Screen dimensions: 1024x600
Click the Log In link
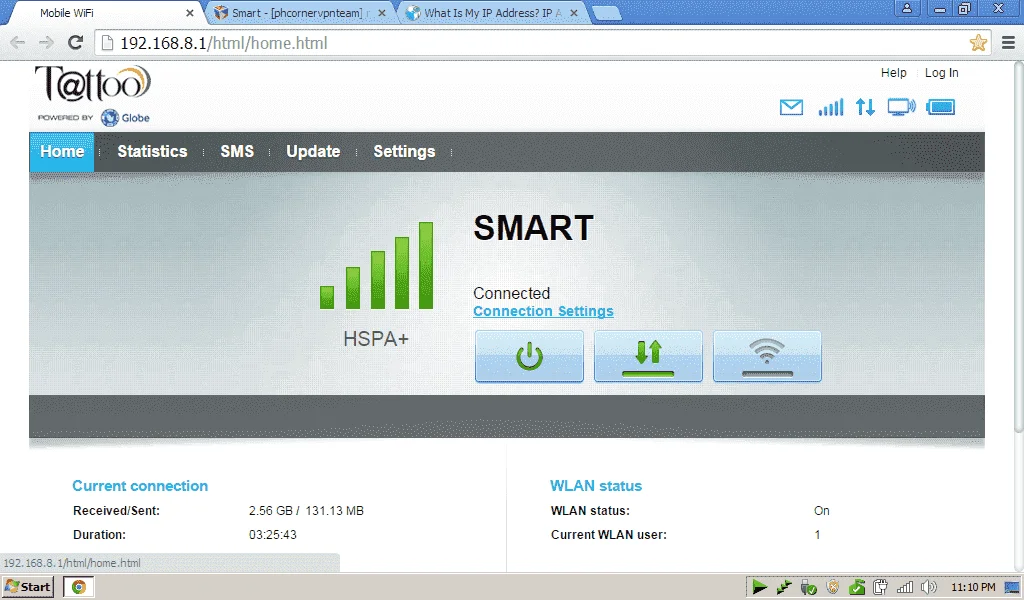[x=942, y=73]
